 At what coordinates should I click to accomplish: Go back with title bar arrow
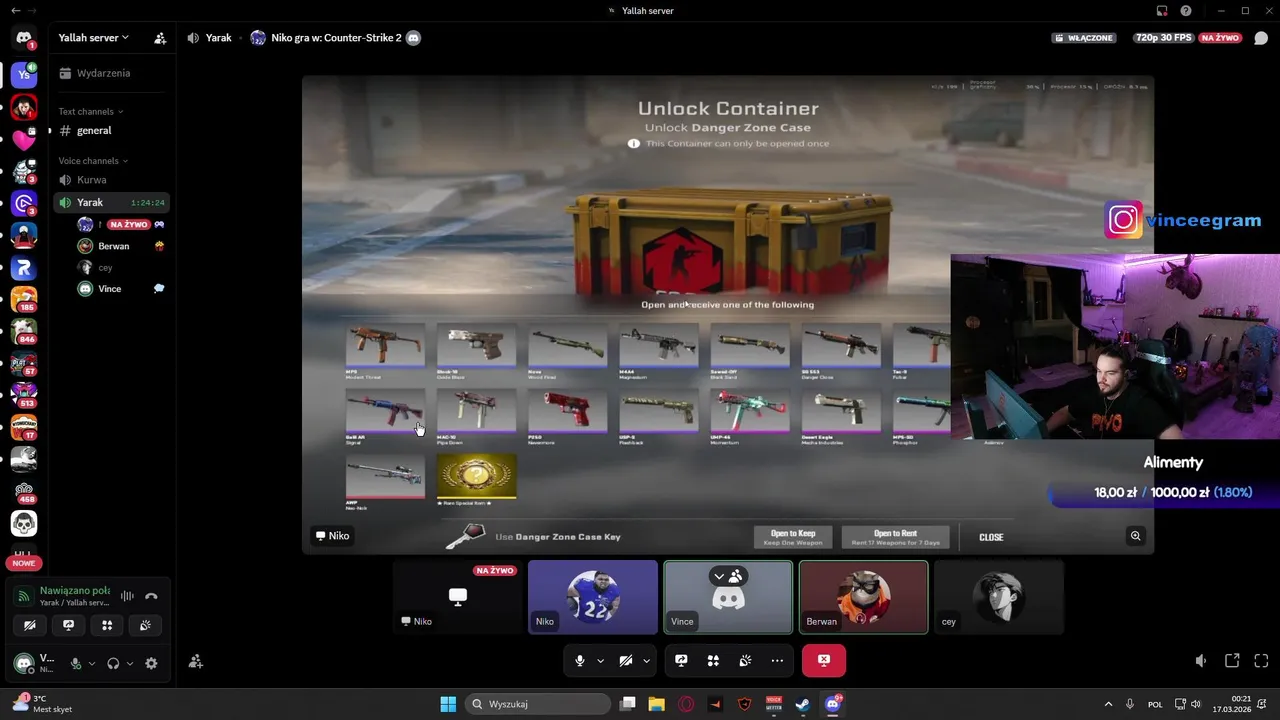coord(14,10)
